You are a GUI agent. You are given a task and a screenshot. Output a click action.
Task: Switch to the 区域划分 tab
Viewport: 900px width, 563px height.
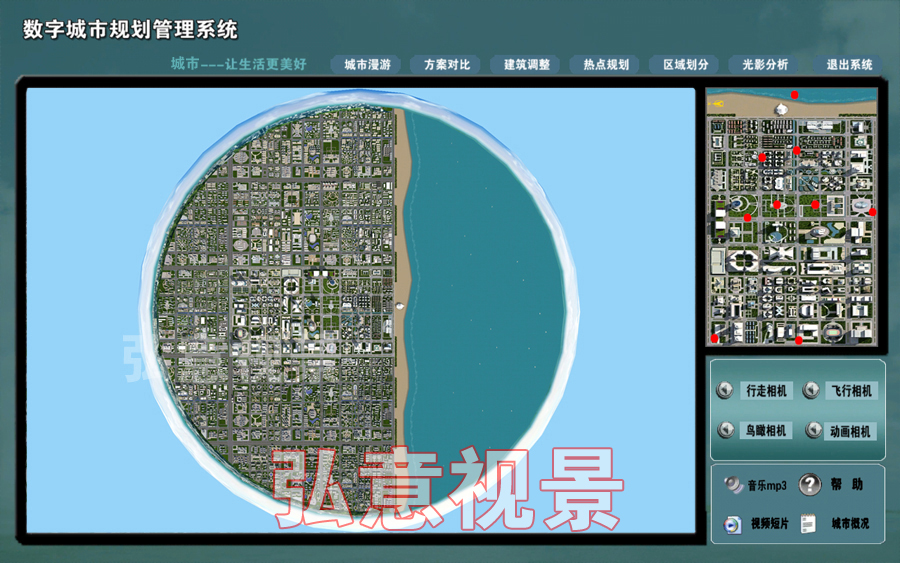click(x=685, y=65)
